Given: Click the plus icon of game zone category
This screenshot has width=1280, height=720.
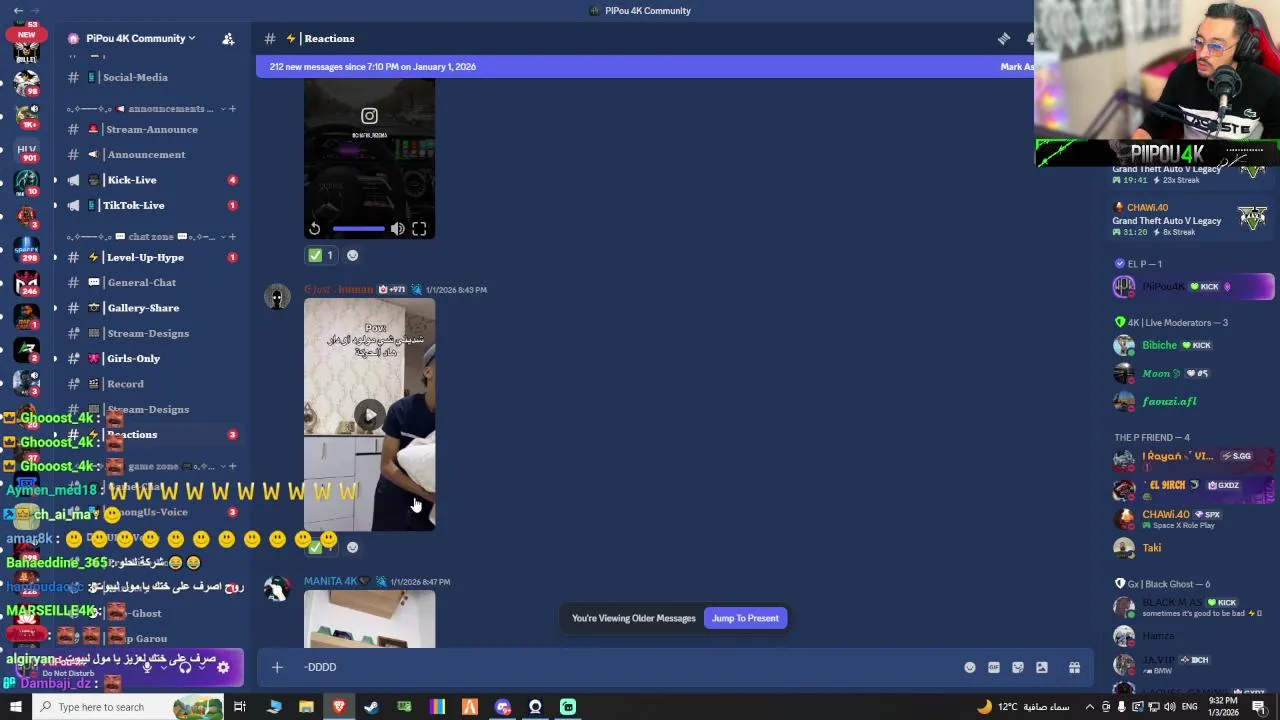Looking at the screenshot, I should click(232, 466).
